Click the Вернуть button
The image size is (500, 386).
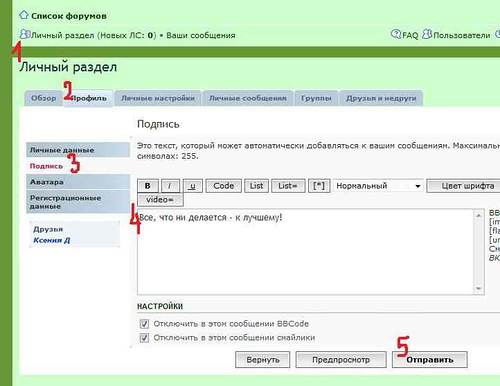point(263,360)
